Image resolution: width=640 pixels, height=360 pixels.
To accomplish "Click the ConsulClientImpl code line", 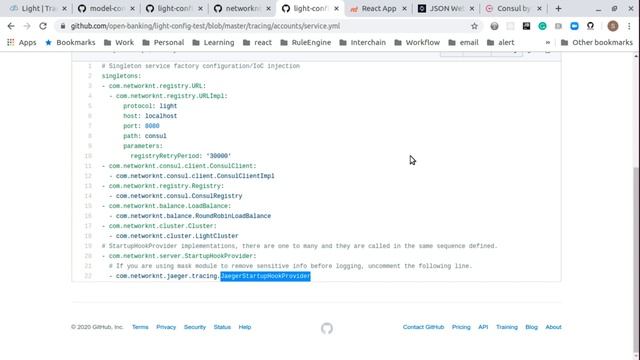I will pyautogui.click(x=192, y=176).
